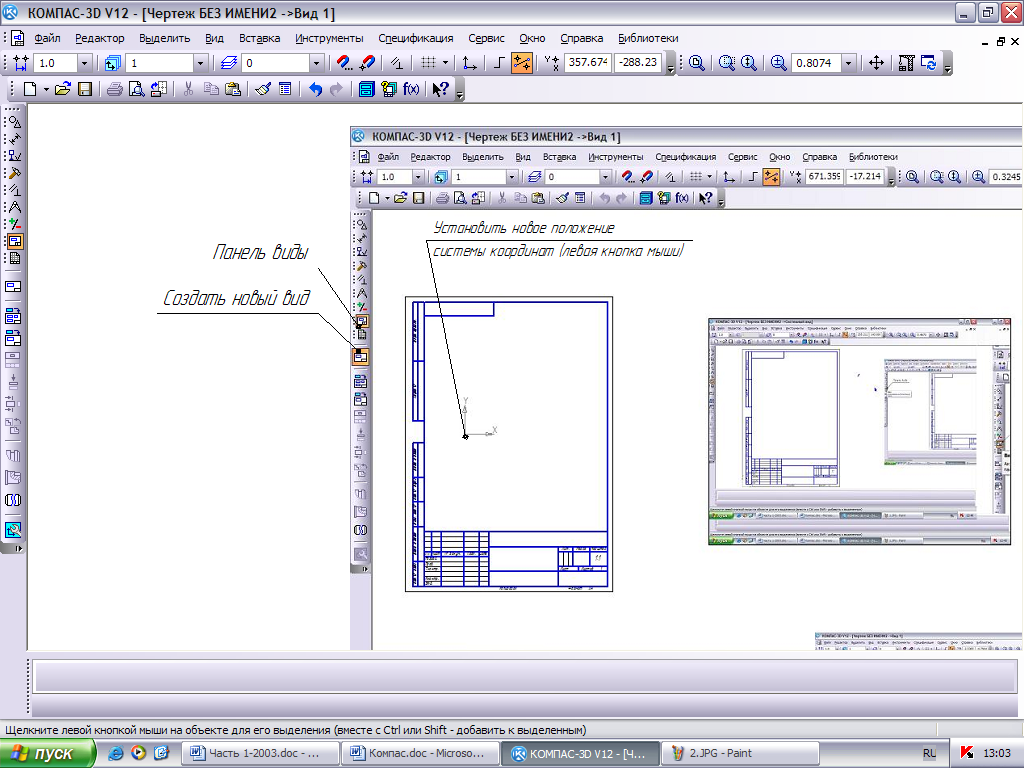This screenshot has width=1024, height=768.
Task: Open the New document dropdown arrow
Action: [46, 89]
